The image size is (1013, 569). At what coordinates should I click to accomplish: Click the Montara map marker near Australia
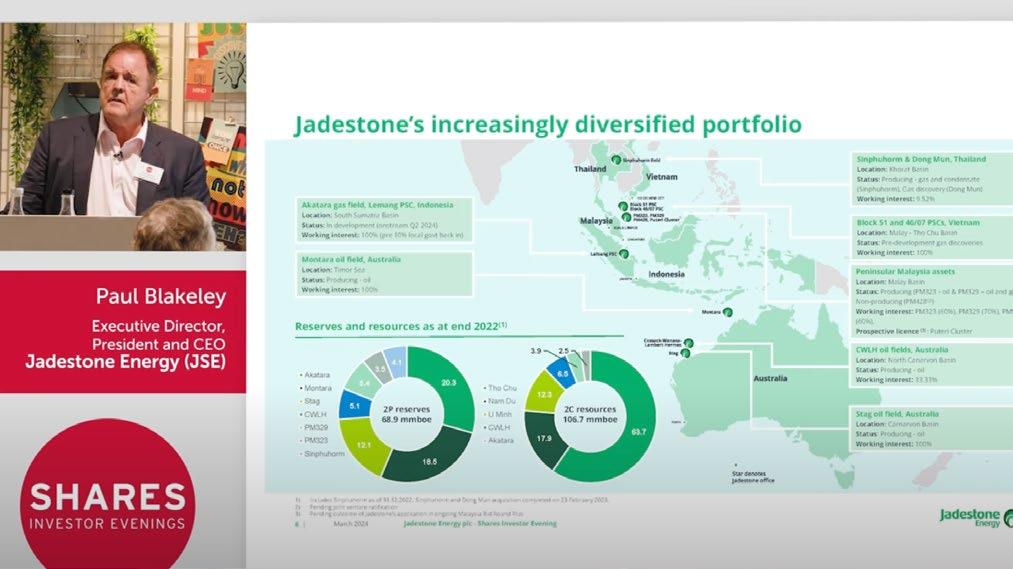(x=727, y=312)
